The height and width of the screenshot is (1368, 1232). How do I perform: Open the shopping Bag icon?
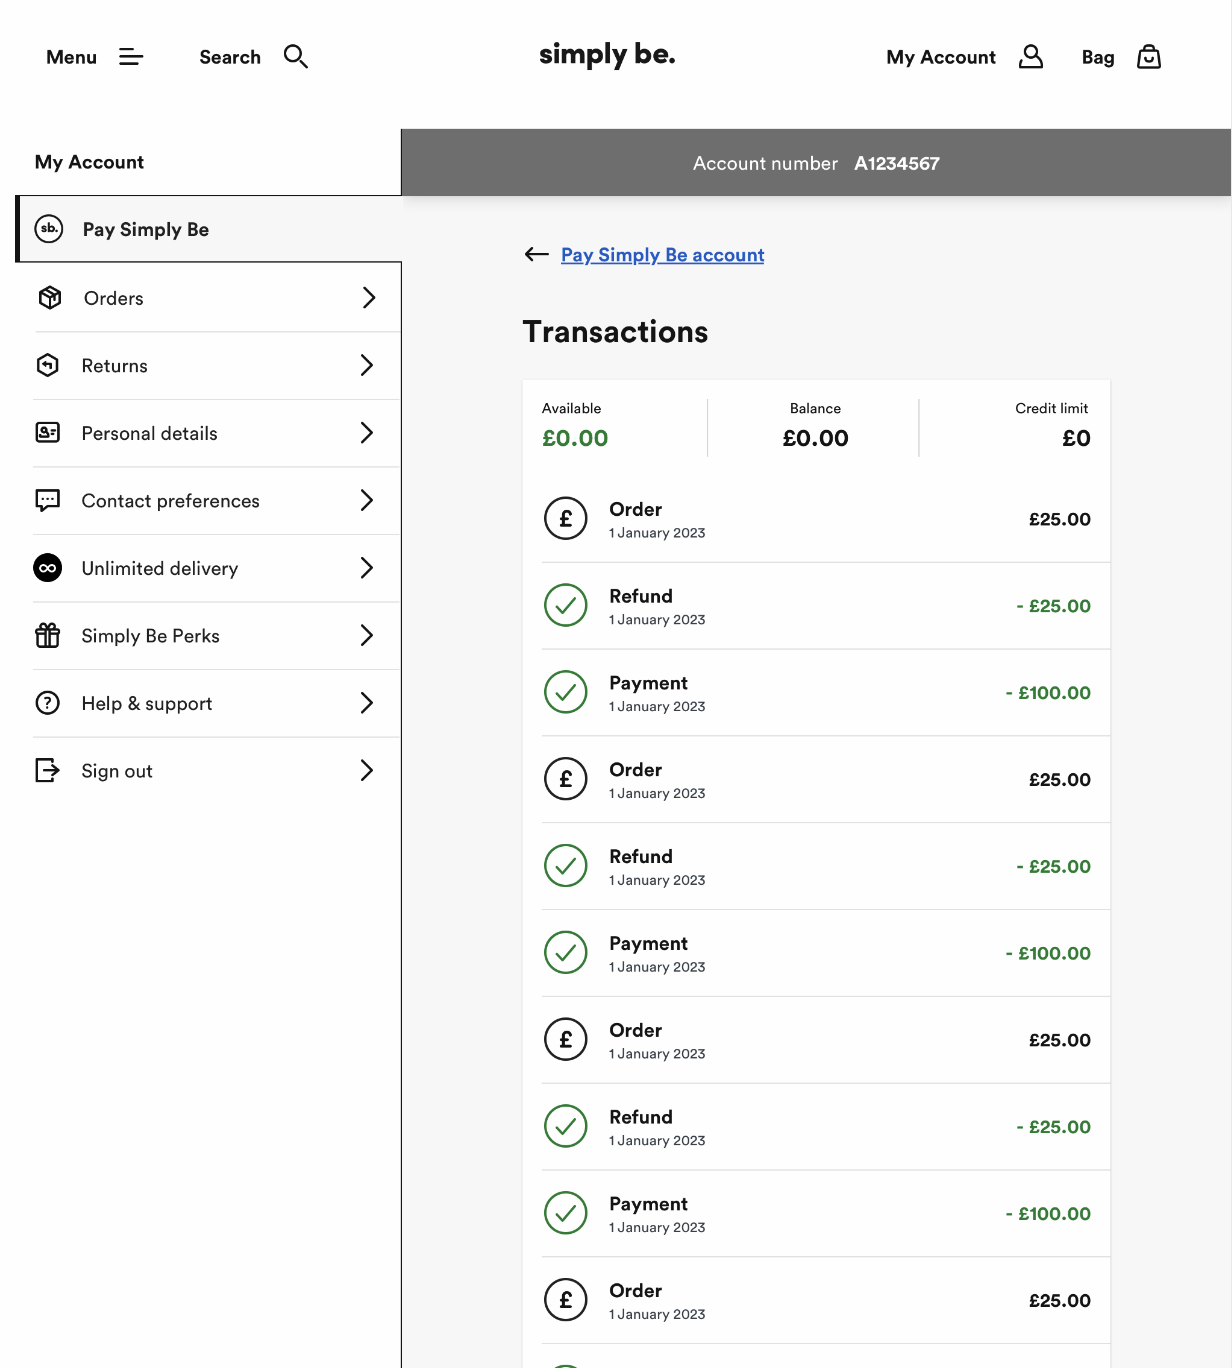1149,56
